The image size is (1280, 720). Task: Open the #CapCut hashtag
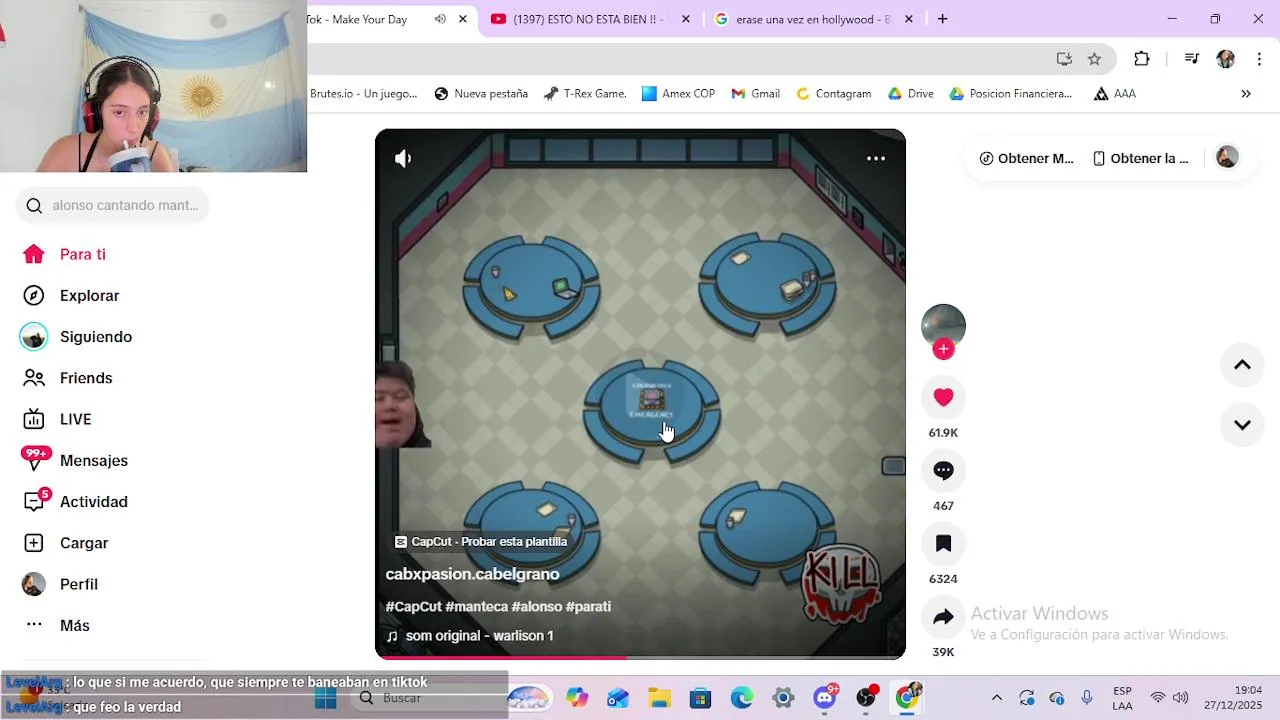413,606
